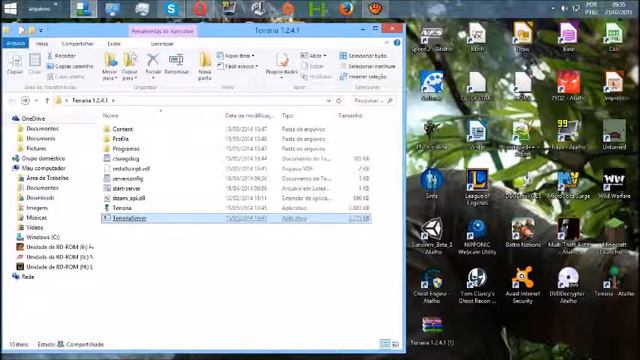Image resolution: width=640 pixels, height=360 pixels.
Task: Select the Programas folder
Action: 126,149
